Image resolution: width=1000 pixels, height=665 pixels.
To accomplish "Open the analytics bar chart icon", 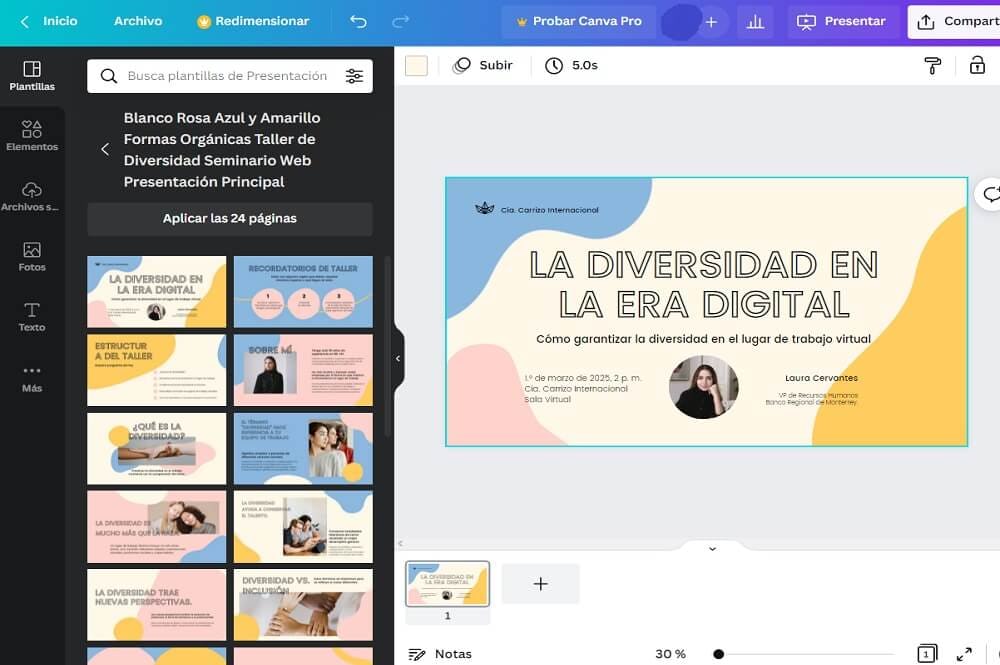I will click(x=755, y=21).
